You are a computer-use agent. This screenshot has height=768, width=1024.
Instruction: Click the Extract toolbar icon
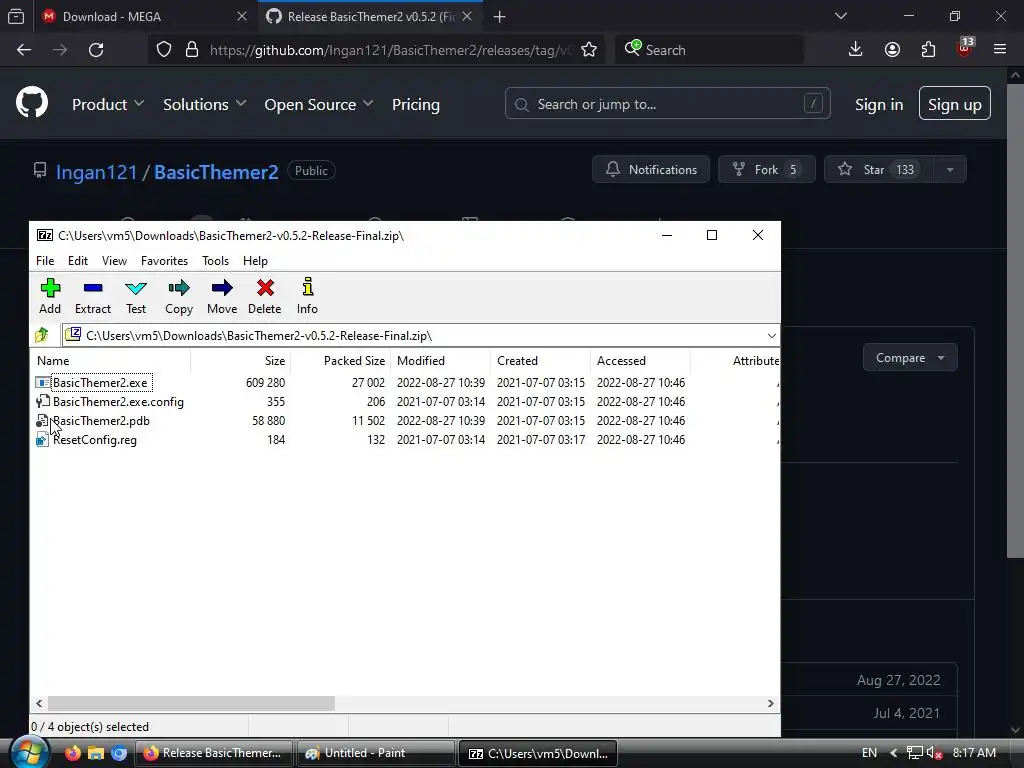click(93, 296)
